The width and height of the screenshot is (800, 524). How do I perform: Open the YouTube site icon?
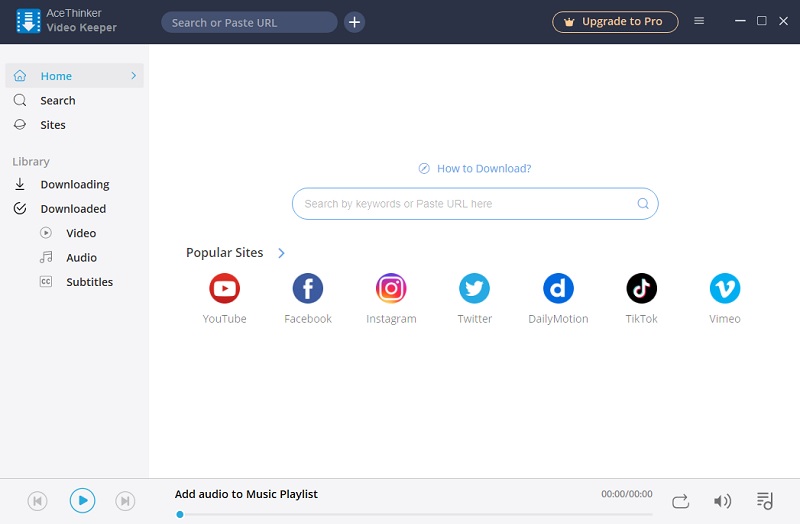224,289
